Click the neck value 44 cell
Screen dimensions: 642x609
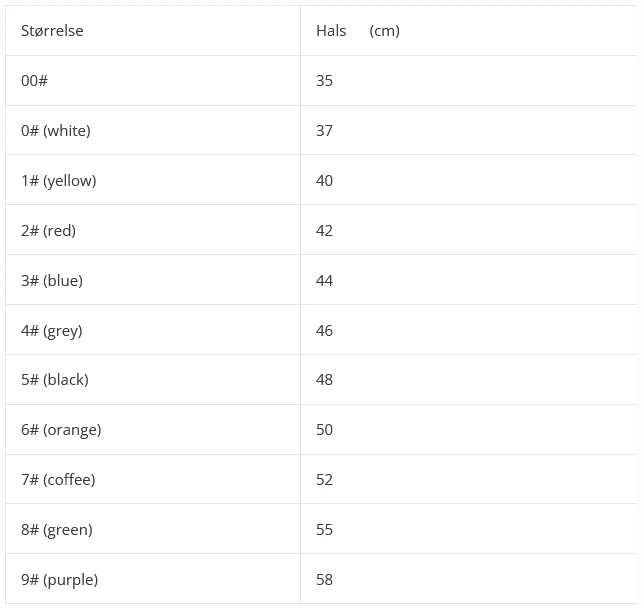click(325, 281)
